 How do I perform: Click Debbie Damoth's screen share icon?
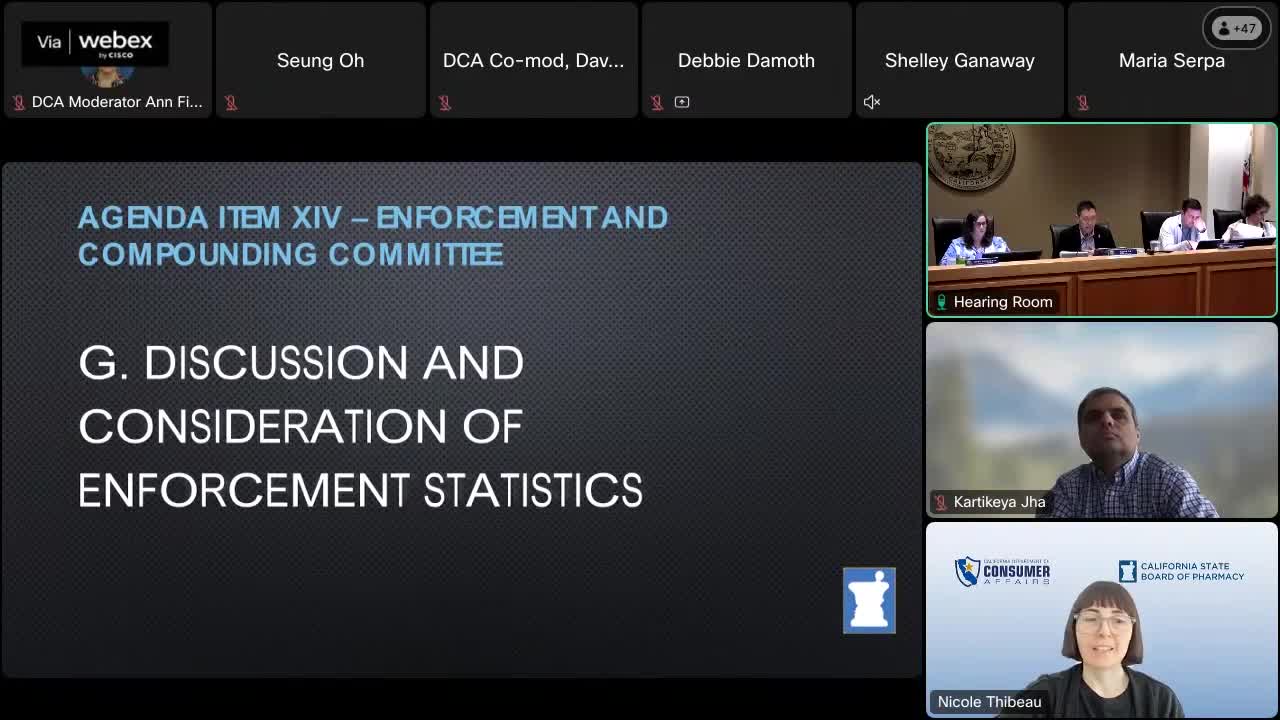pyautogui.click(x=682, y=102)
